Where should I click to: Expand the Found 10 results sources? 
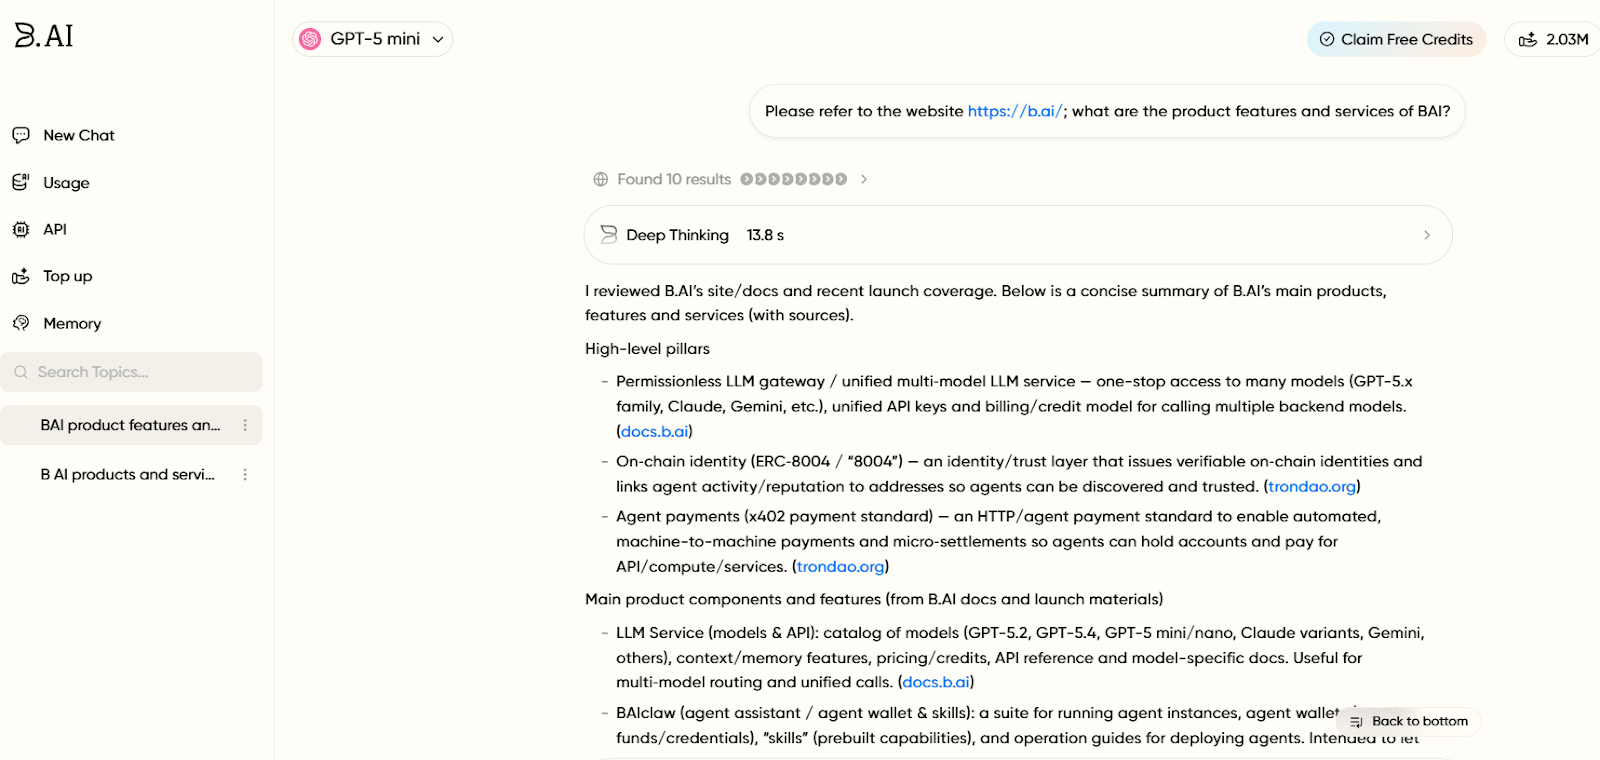[x=864, y=179]
